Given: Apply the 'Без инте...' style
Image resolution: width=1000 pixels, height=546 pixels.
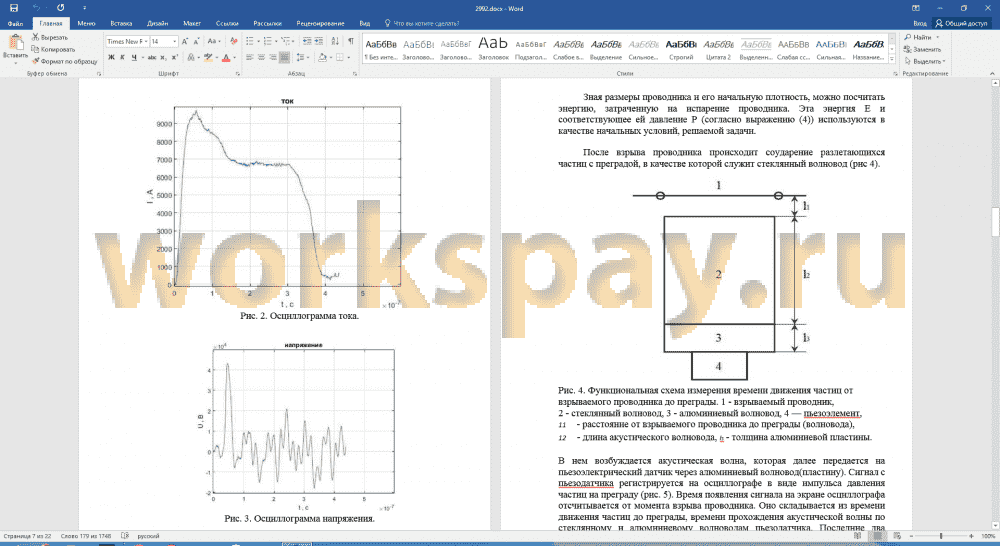Looking at the screenshot, I should click(x=381, y=49).
